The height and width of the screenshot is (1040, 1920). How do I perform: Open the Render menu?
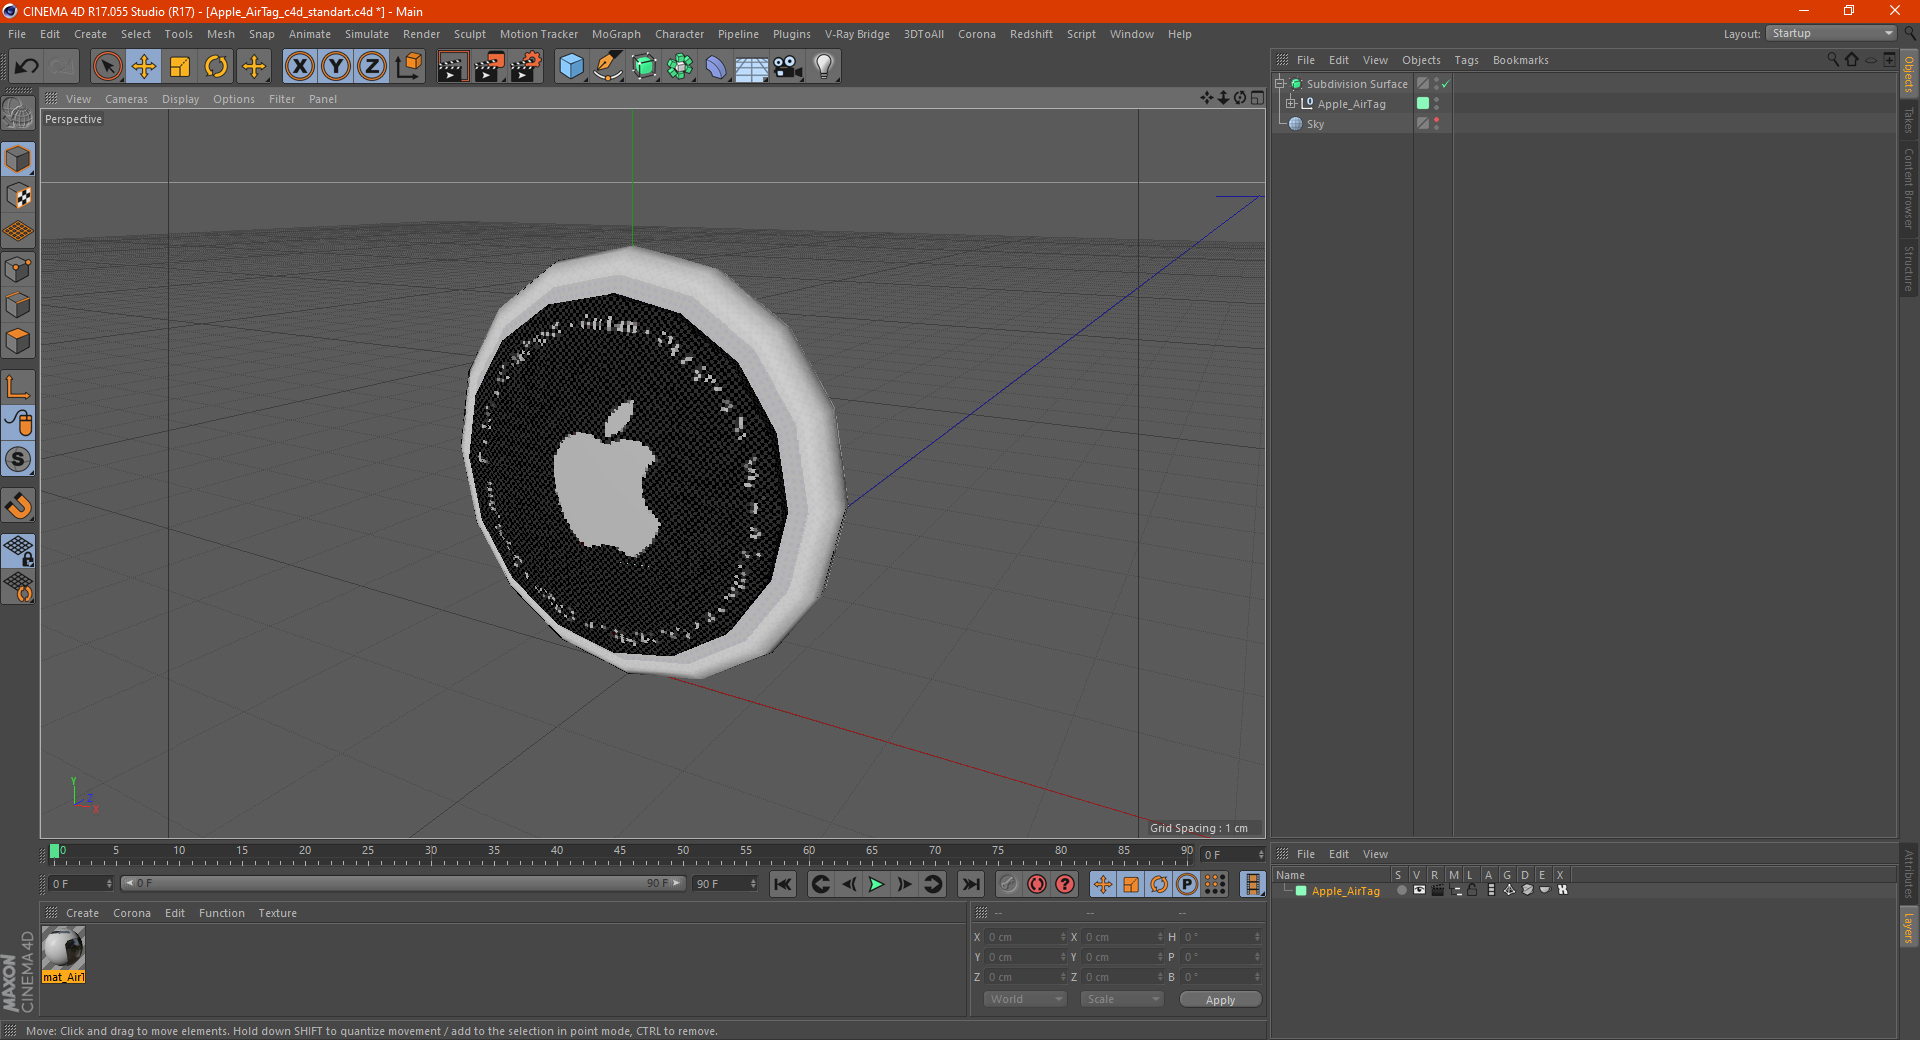tap(421, 34)
